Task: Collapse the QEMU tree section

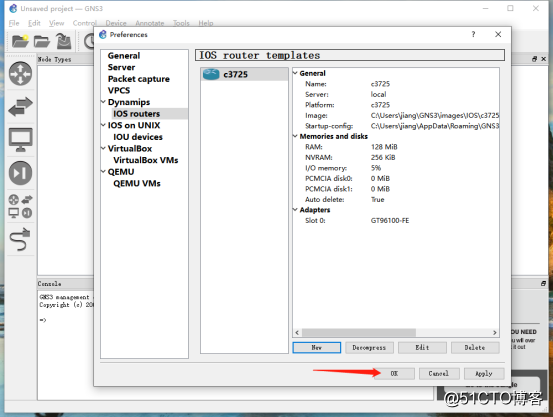Action: click(x=103, y=172)
